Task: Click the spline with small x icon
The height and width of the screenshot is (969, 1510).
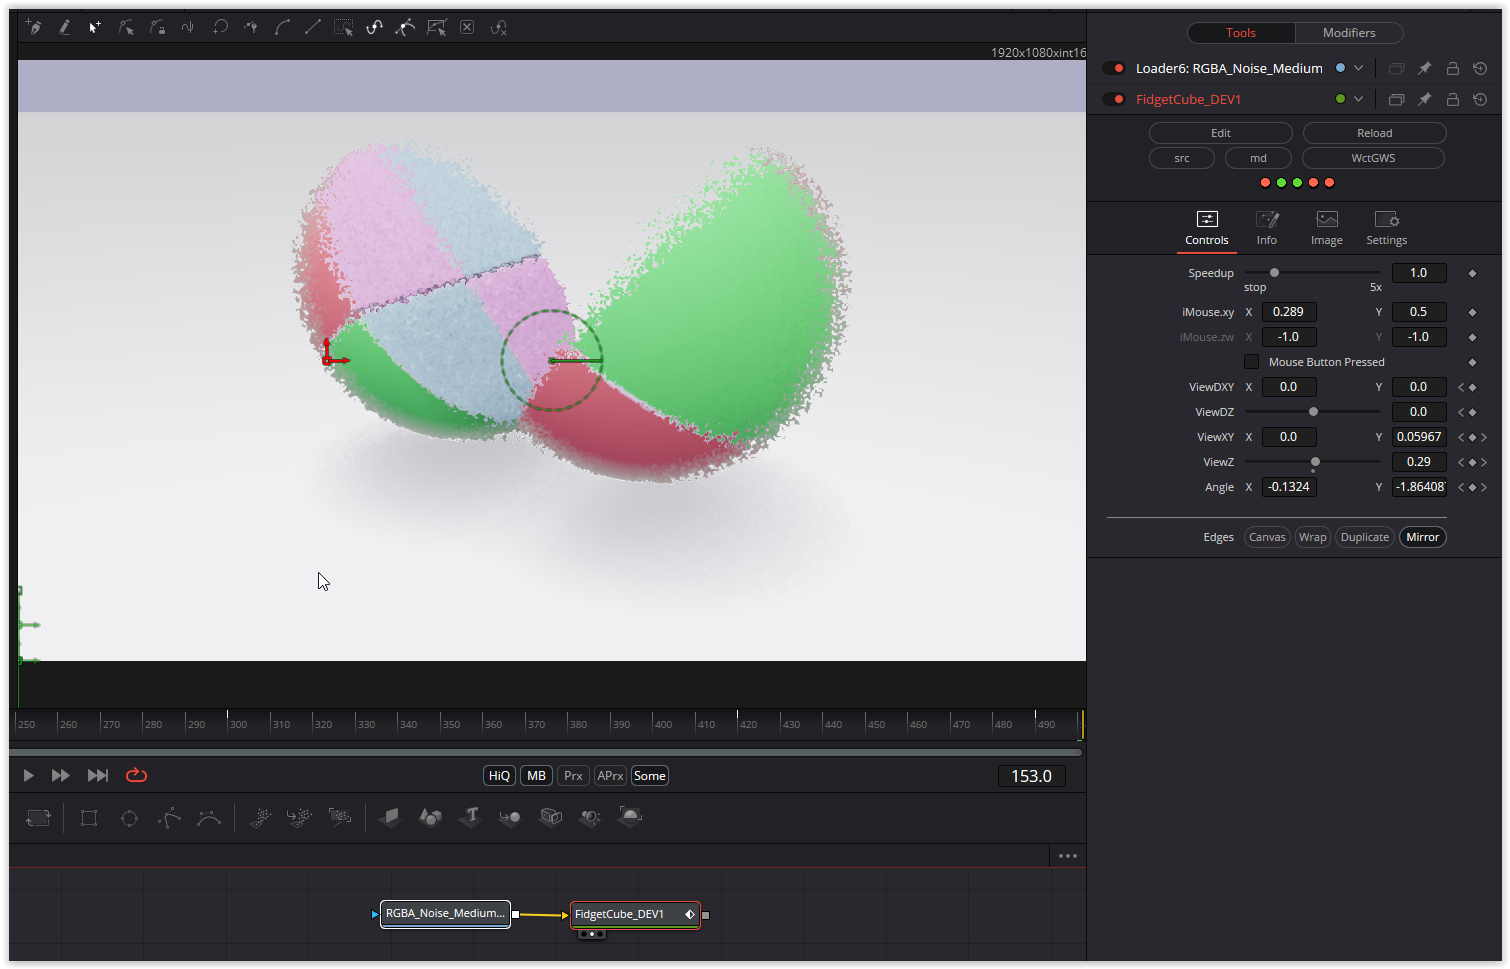Action: (499, 28)
